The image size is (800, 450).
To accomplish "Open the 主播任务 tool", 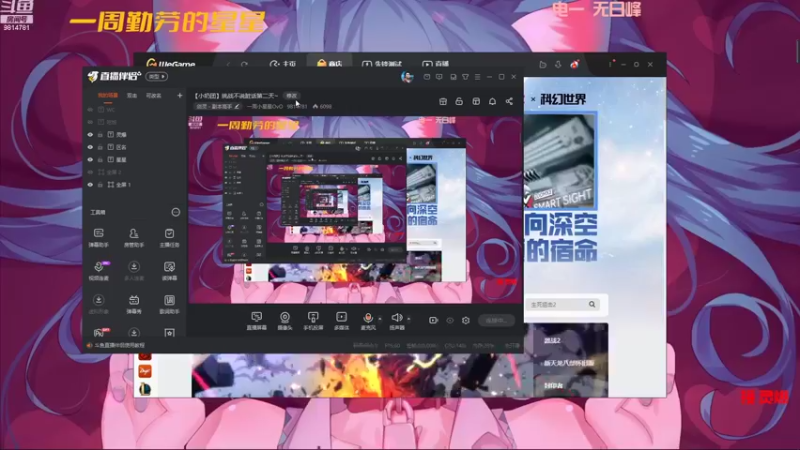I will (x=169, y=238).
